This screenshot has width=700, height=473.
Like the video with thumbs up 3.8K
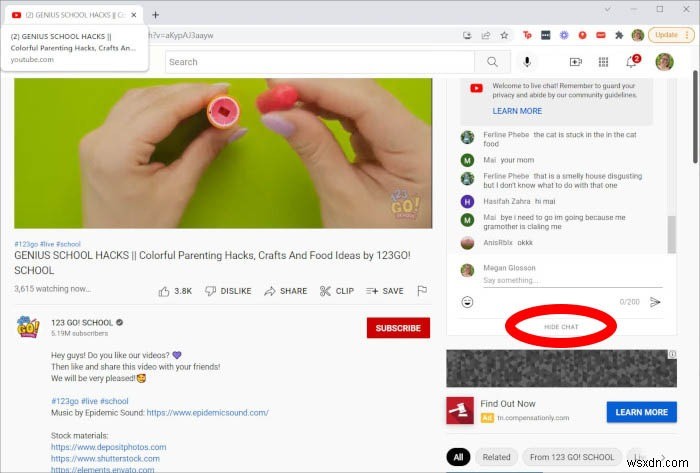coord(175,291)
